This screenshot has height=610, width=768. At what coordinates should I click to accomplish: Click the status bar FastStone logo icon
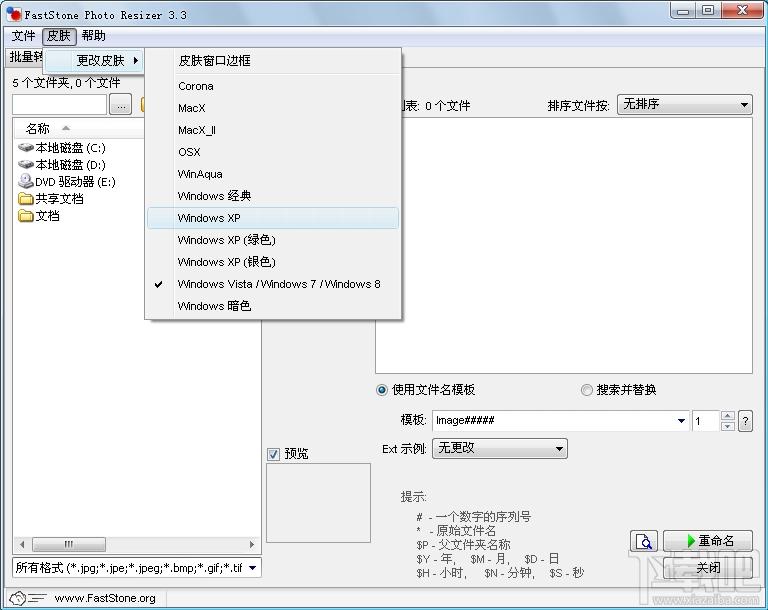tap(27, 598)
